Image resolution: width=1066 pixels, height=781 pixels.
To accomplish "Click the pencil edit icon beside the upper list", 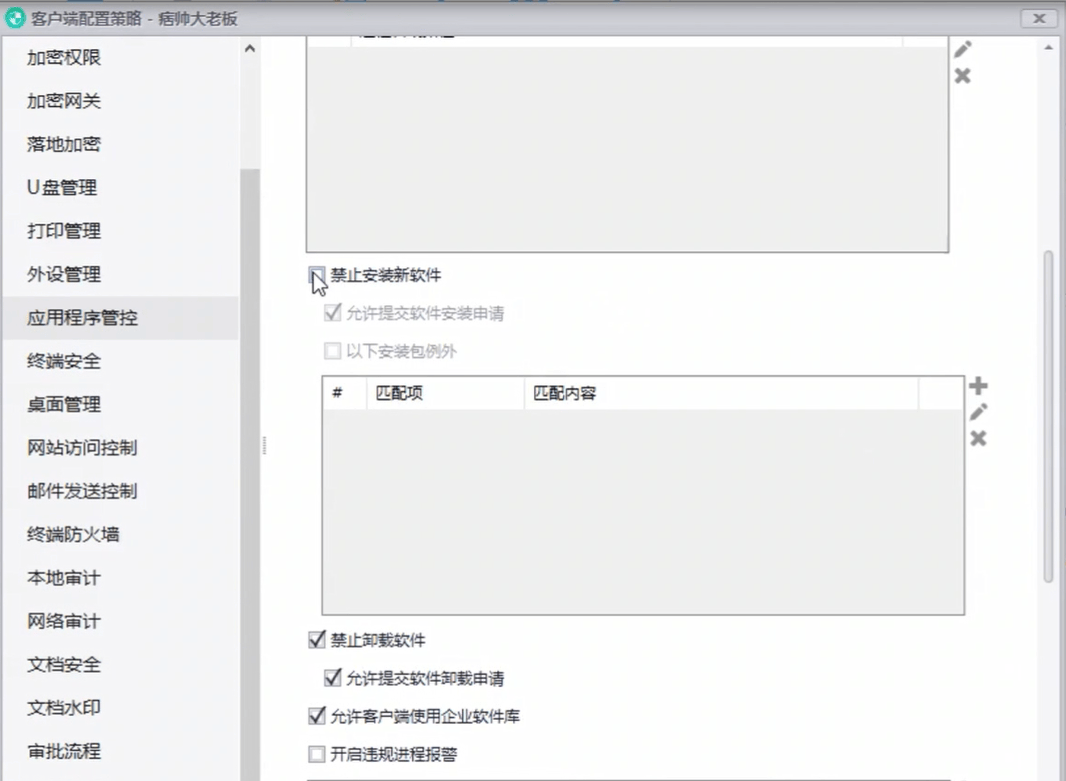I will click(962, 49).
